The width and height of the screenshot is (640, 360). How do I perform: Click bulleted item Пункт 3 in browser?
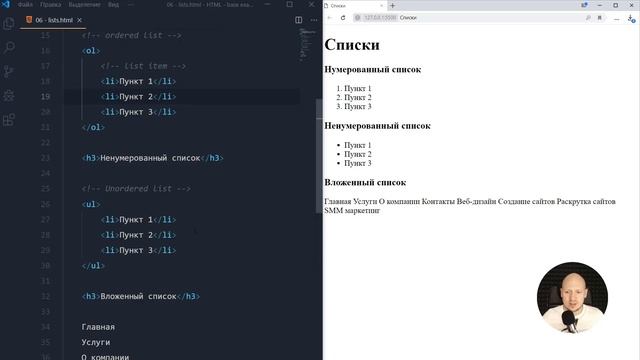pyautogui.click(x=358, y=163)
